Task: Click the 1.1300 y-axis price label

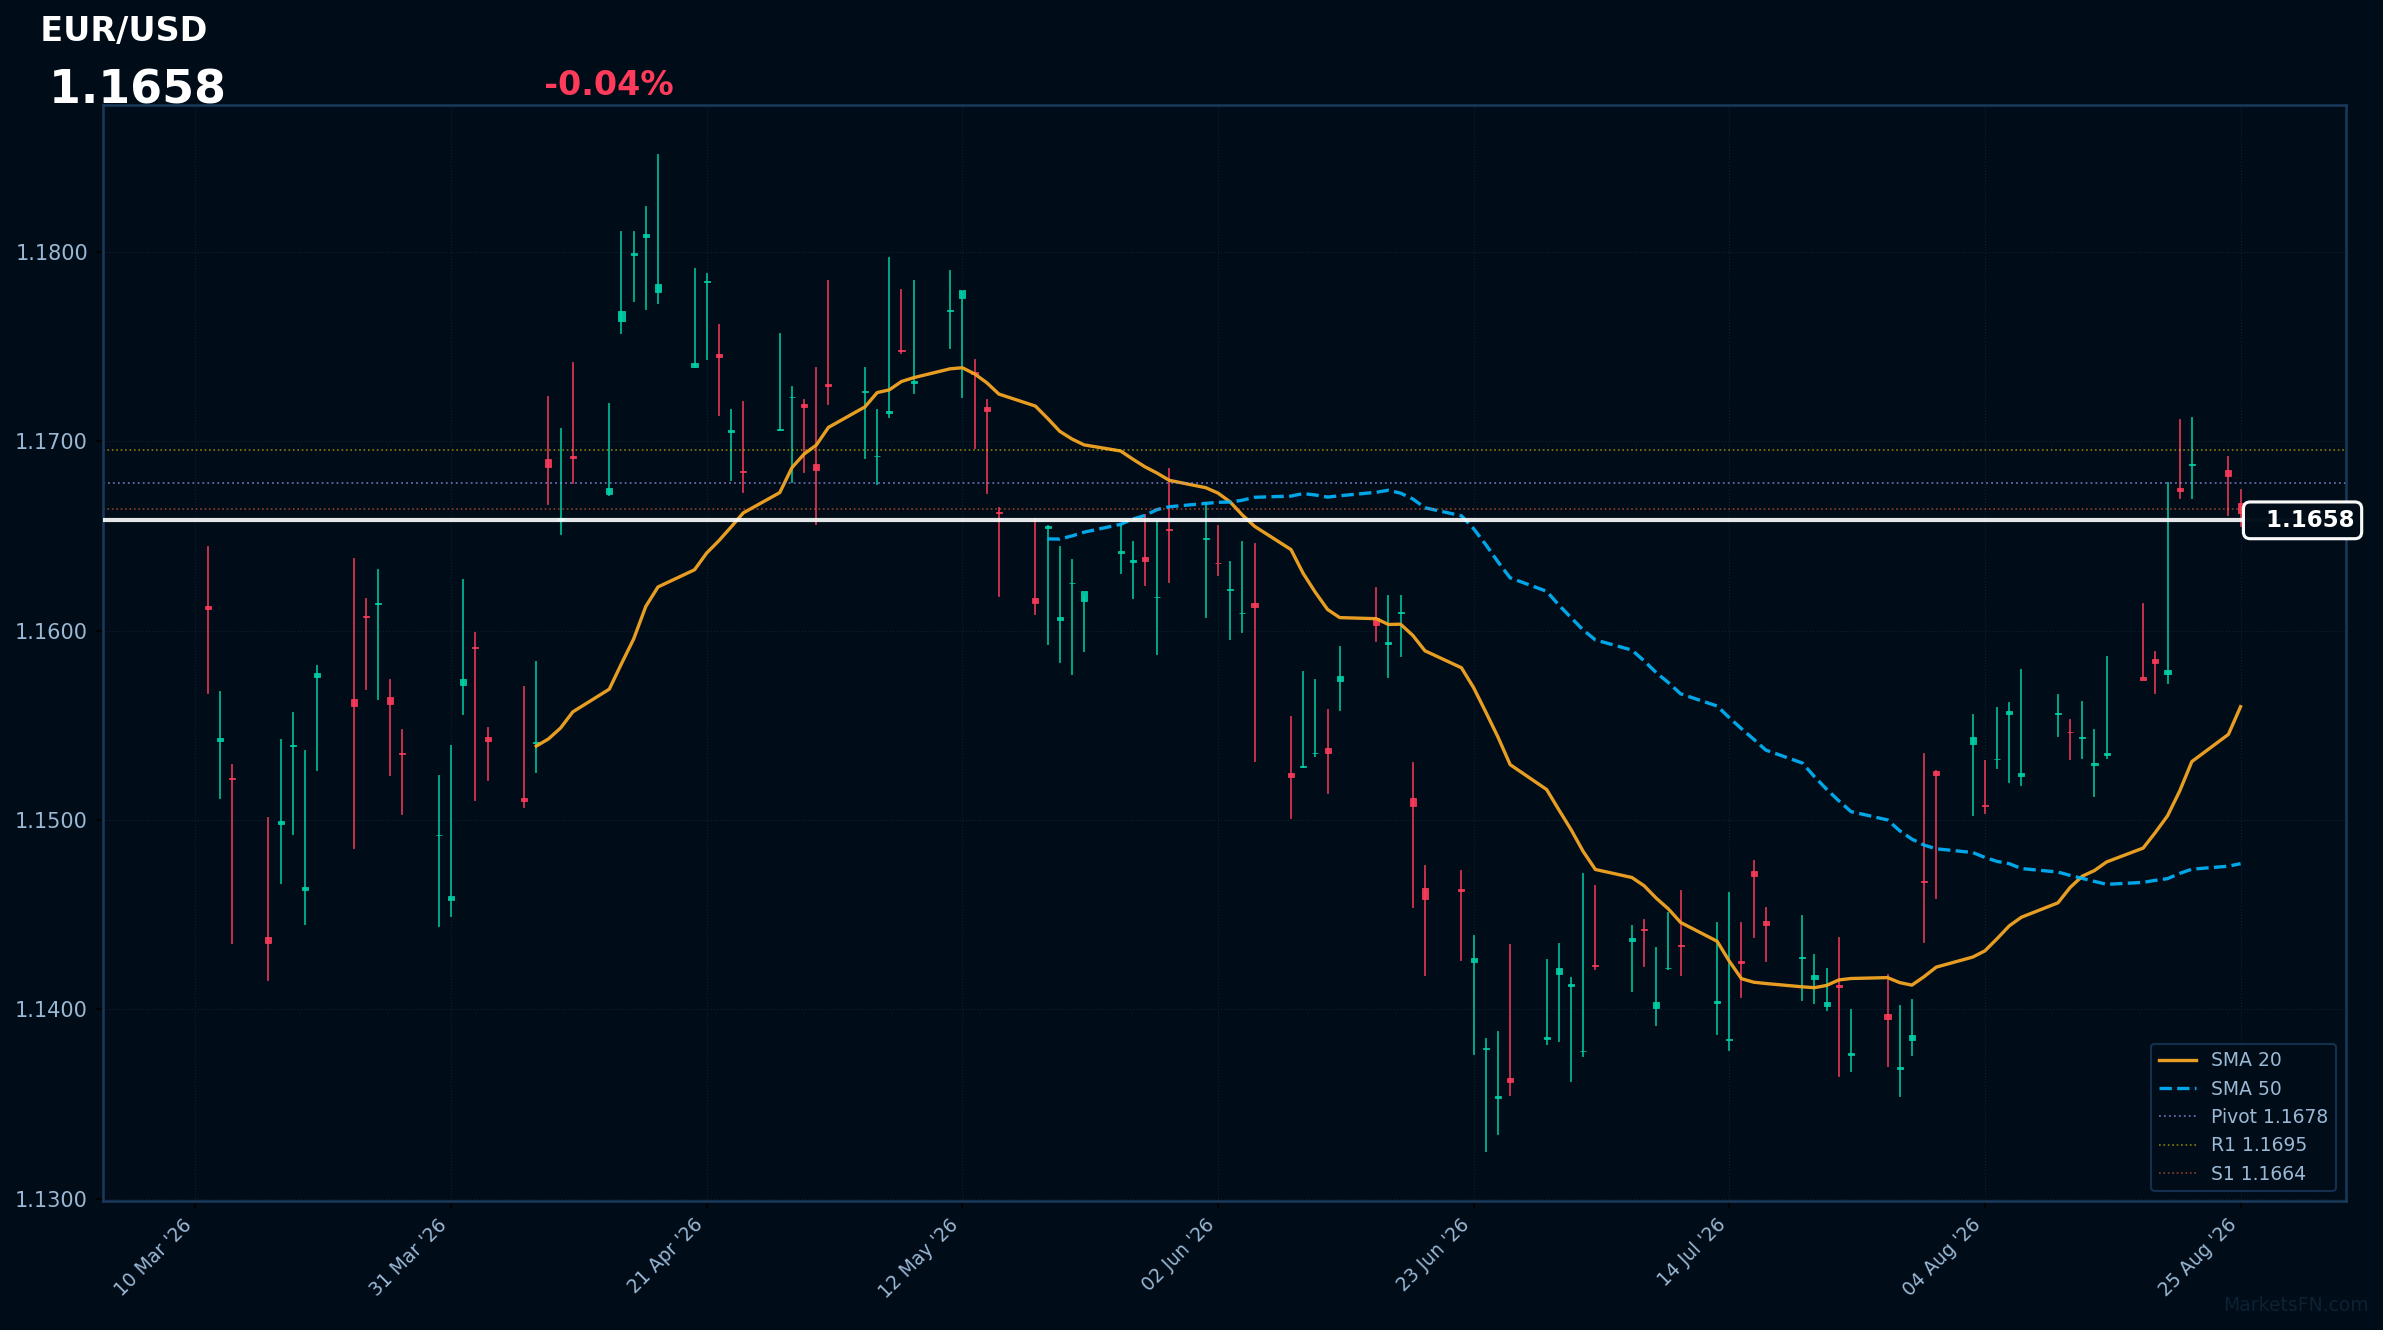Action: (52, 1199)
